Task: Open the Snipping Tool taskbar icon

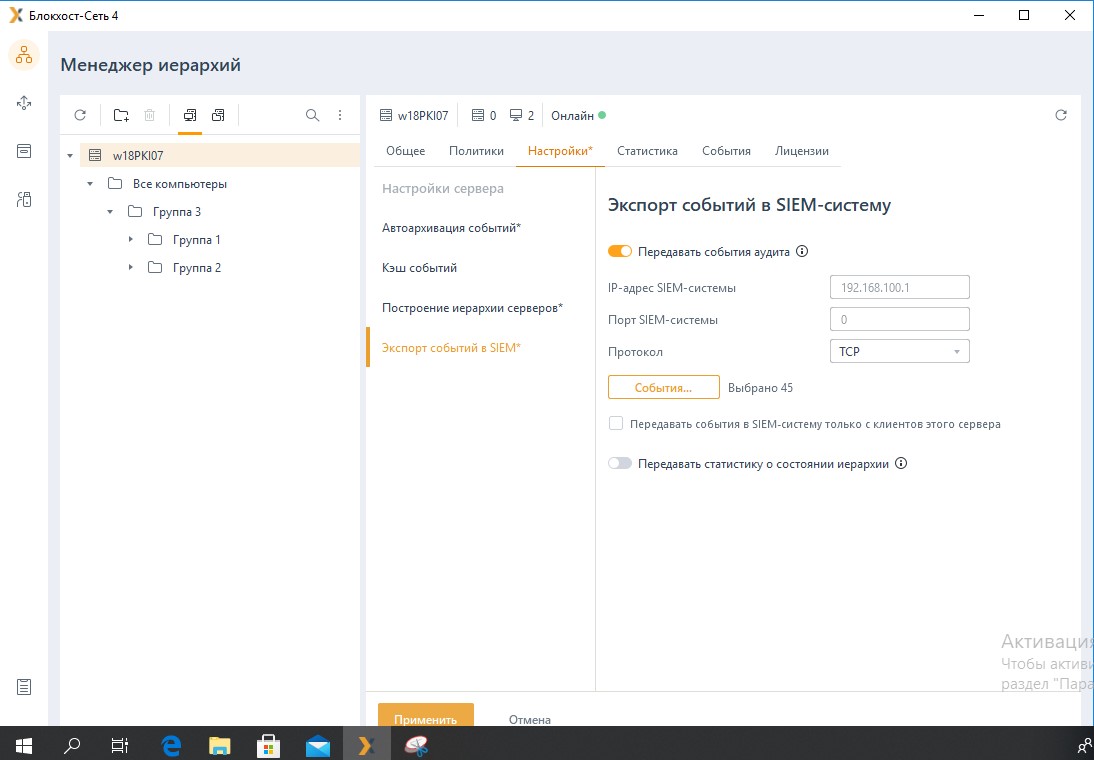Action: [x=417, y=746]
